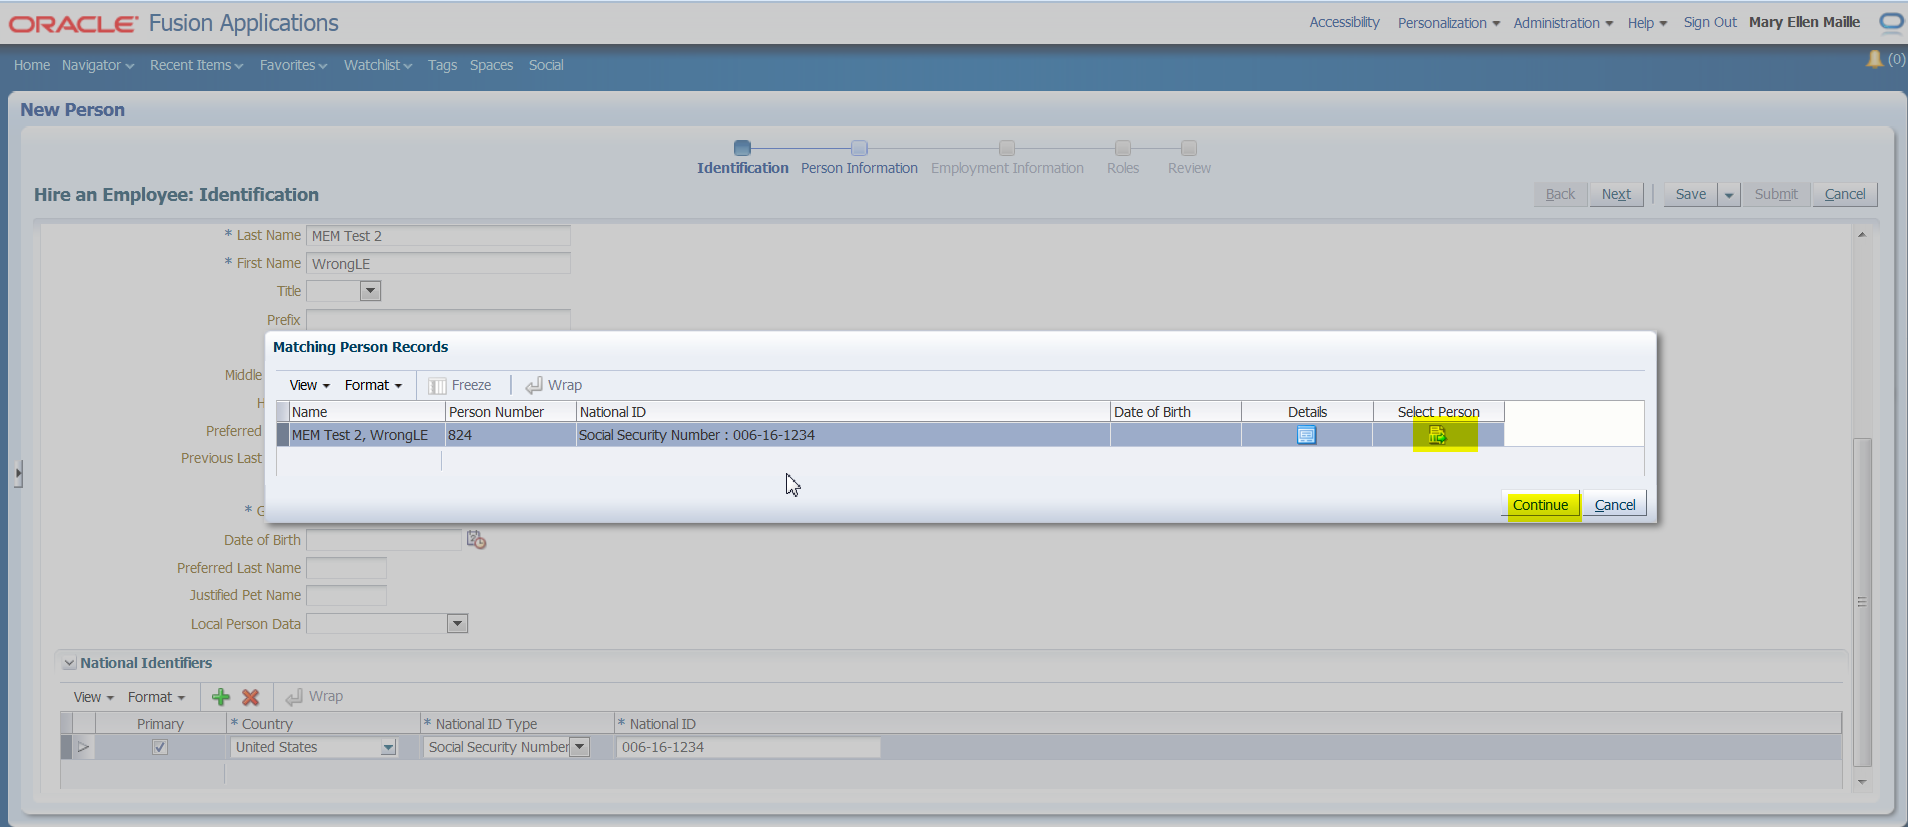Open the Title dropdown
1908x827 pixels.
[370, 291]
